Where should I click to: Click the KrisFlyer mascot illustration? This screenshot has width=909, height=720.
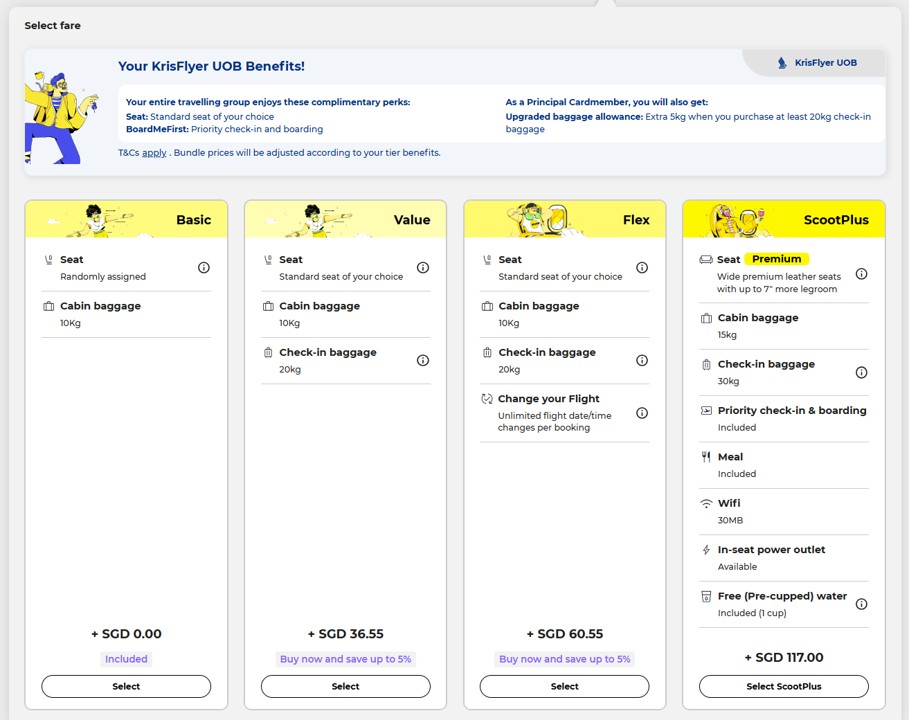(61, 115)
